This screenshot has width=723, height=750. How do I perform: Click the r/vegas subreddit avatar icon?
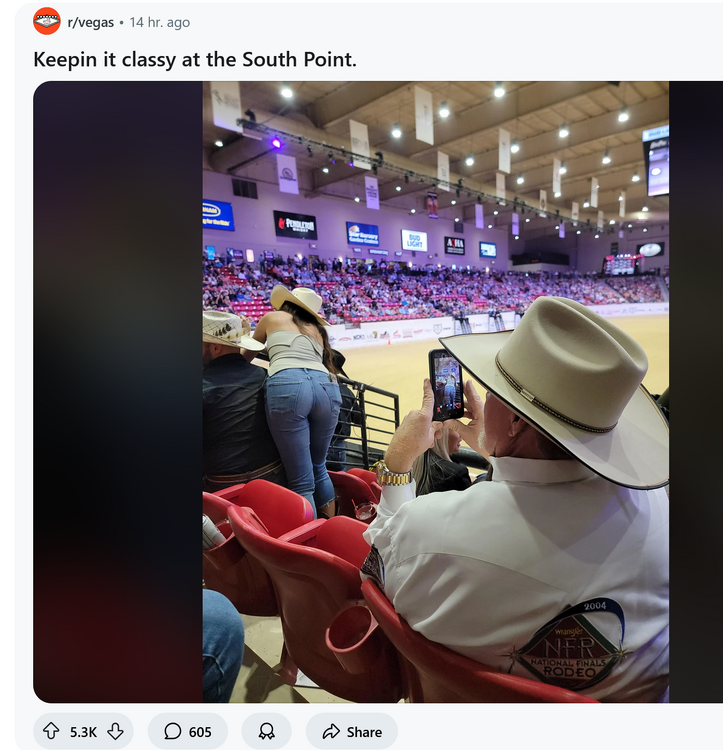46,21
